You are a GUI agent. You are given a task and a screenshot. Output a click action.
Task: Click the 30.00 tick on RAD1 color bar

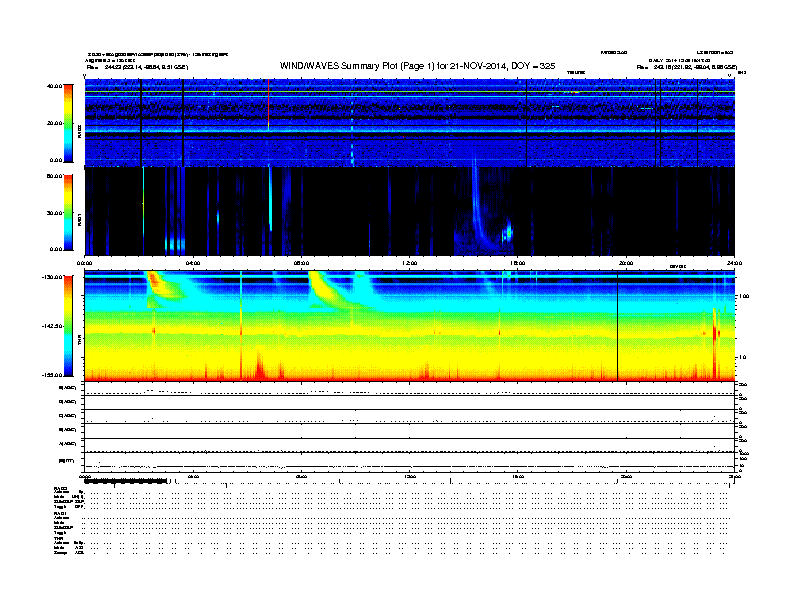(x=54, y=213)
